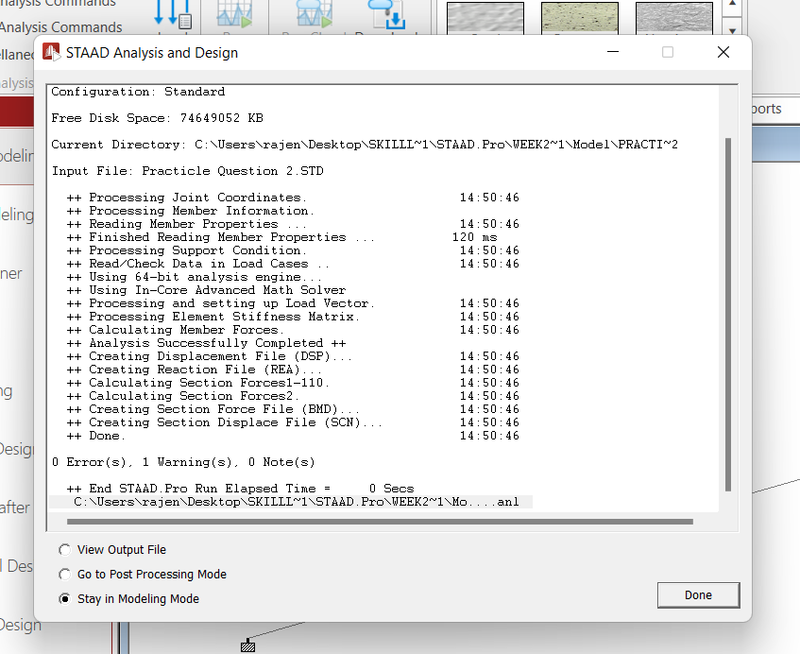Image resolution: width=800 pixels, height=654 pixels.
Task: Close the STAAD Analysis and Design dialog
Action: (x=723, y=52)
